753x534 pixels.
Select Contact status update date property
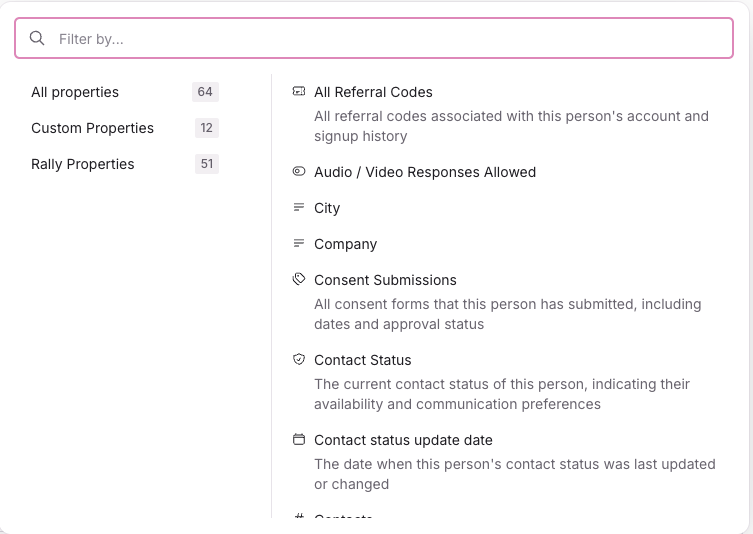coord(403,440)
